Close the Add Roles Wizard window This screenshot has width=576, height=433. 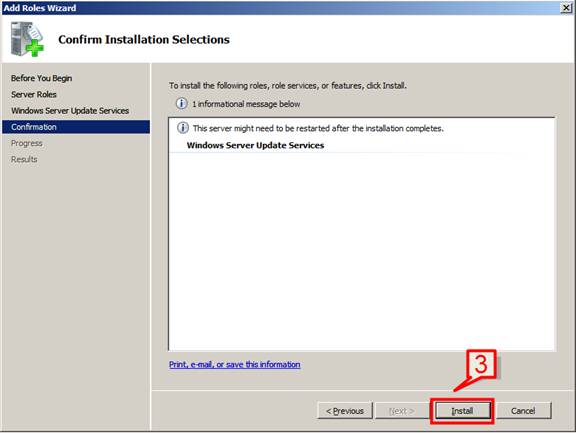(x=566, y=8)
